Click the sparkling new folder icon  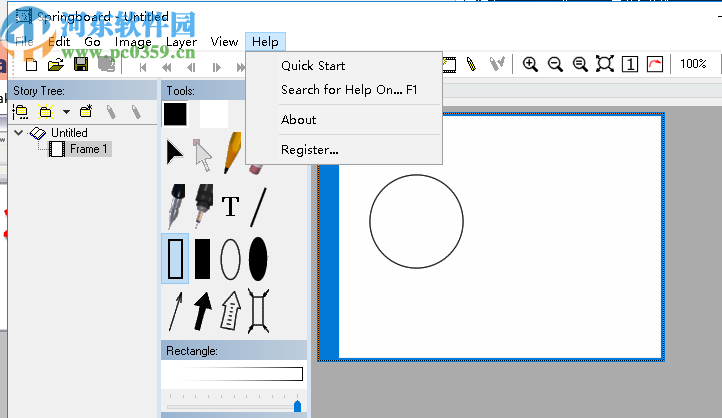pos(46,111)
